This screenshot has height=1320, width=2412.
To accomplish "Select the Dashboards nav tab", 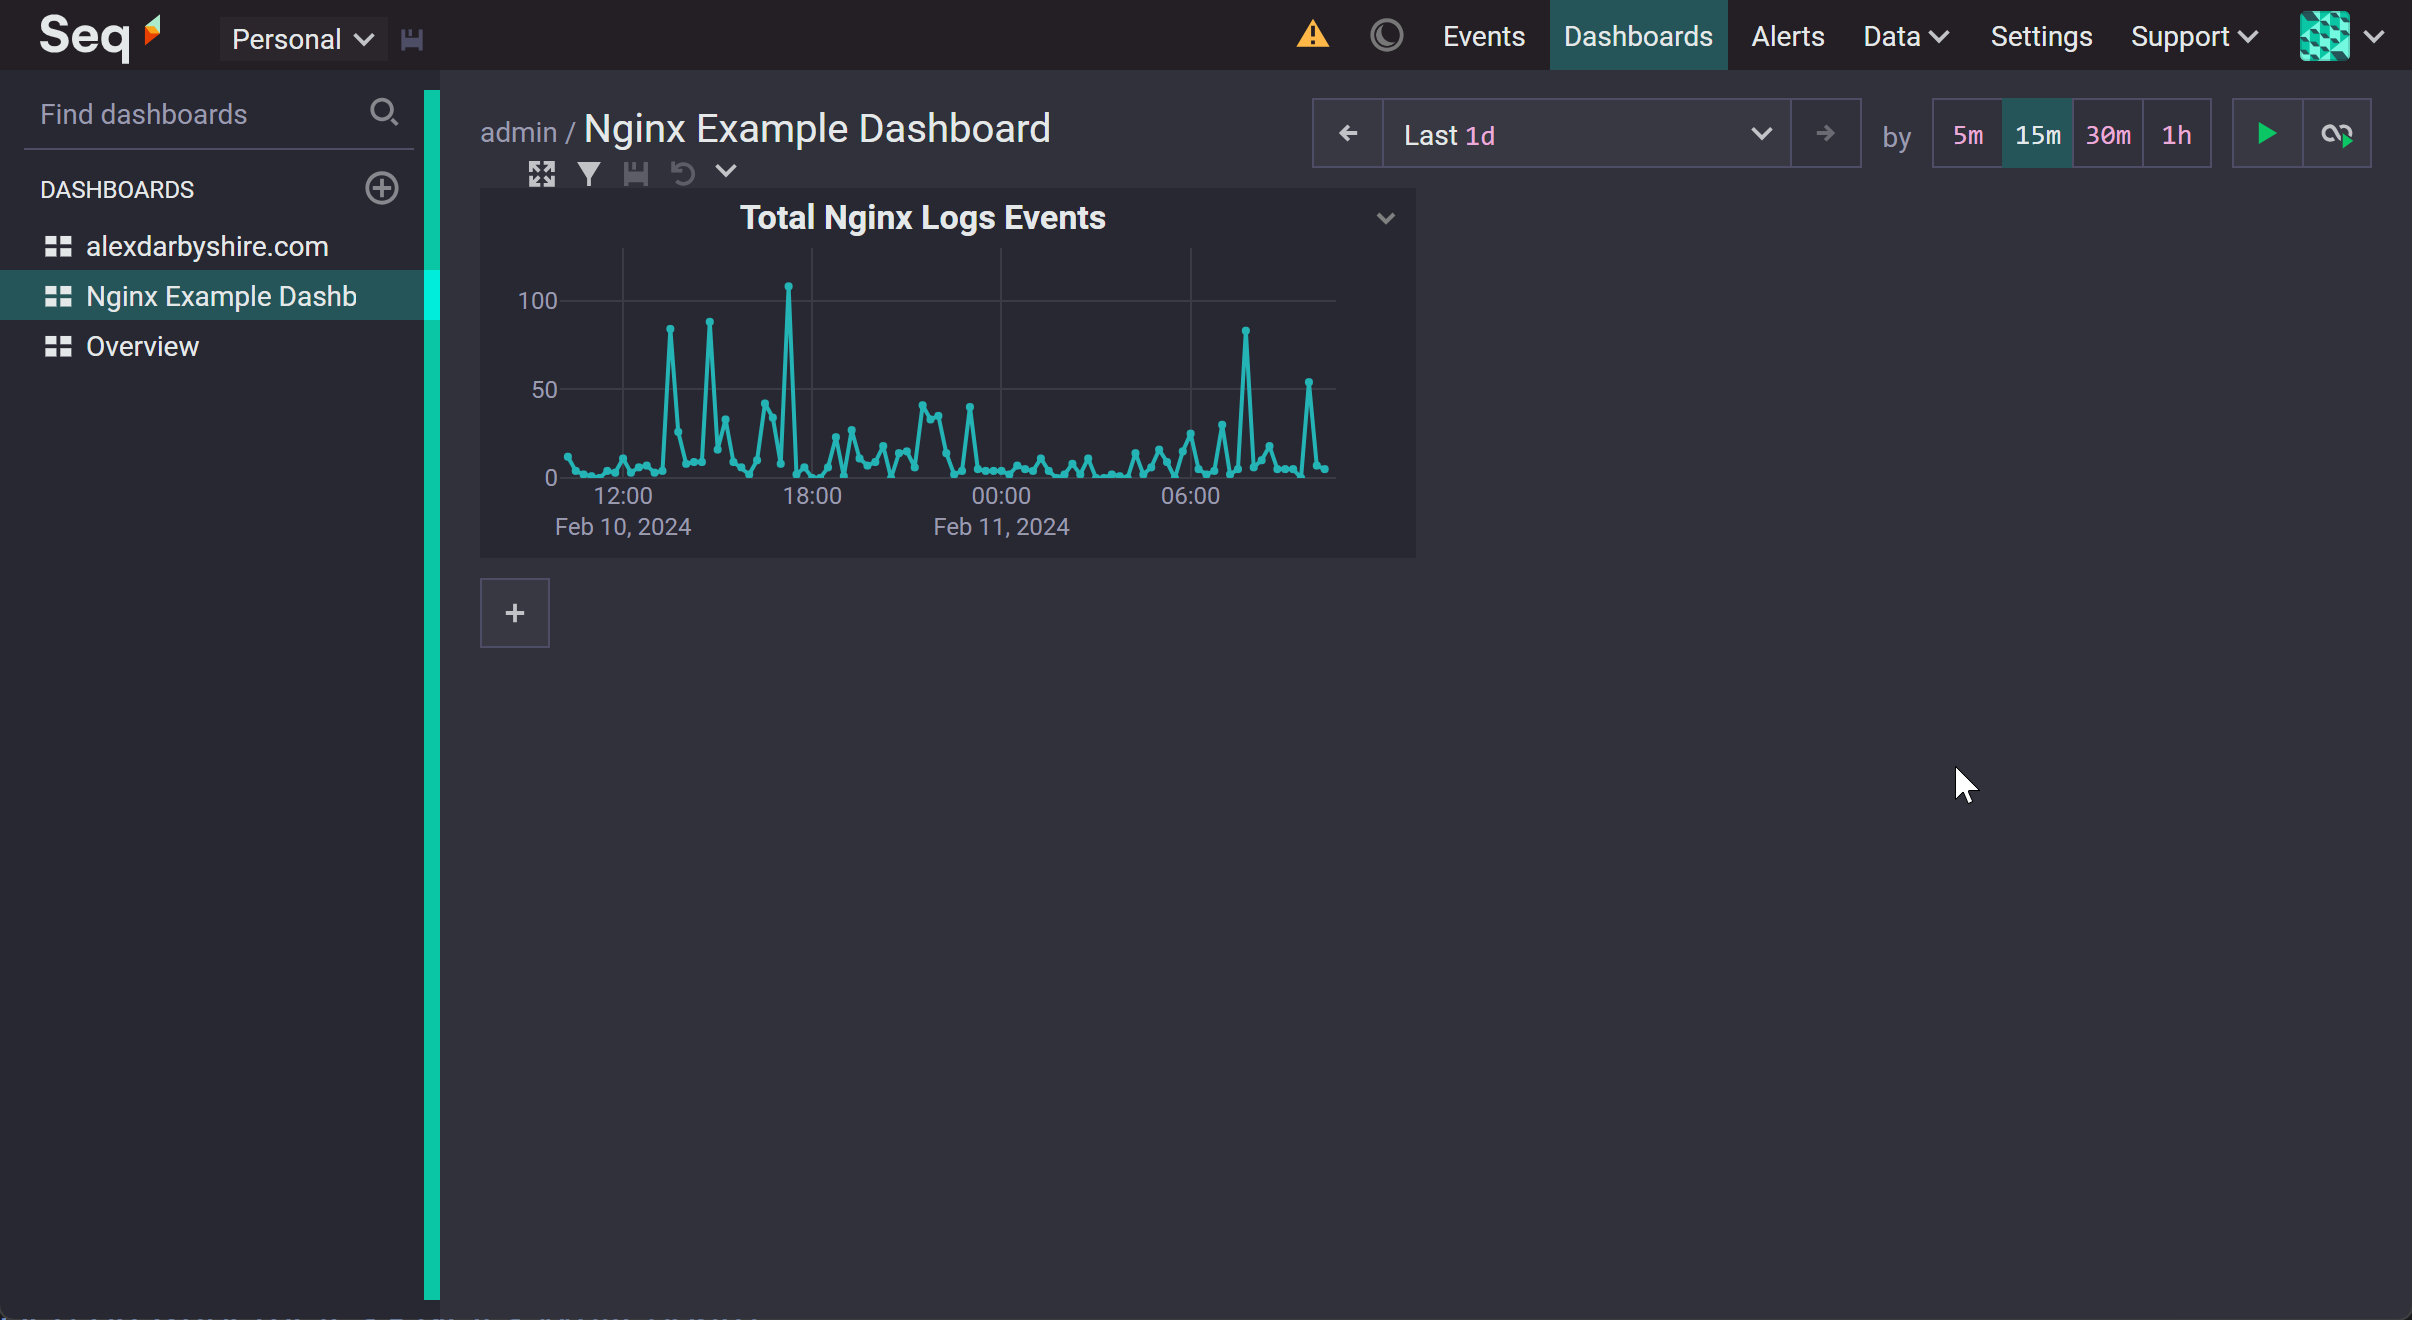I will point(1638,36).
